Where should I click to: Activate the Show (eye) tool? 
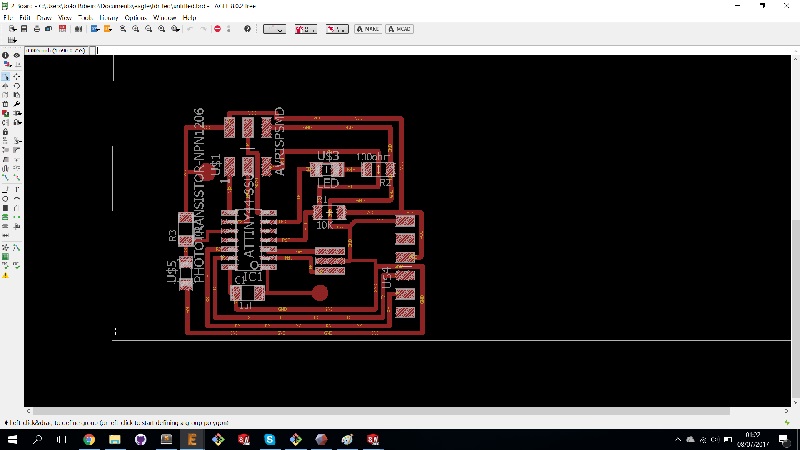tap(16, 55)
